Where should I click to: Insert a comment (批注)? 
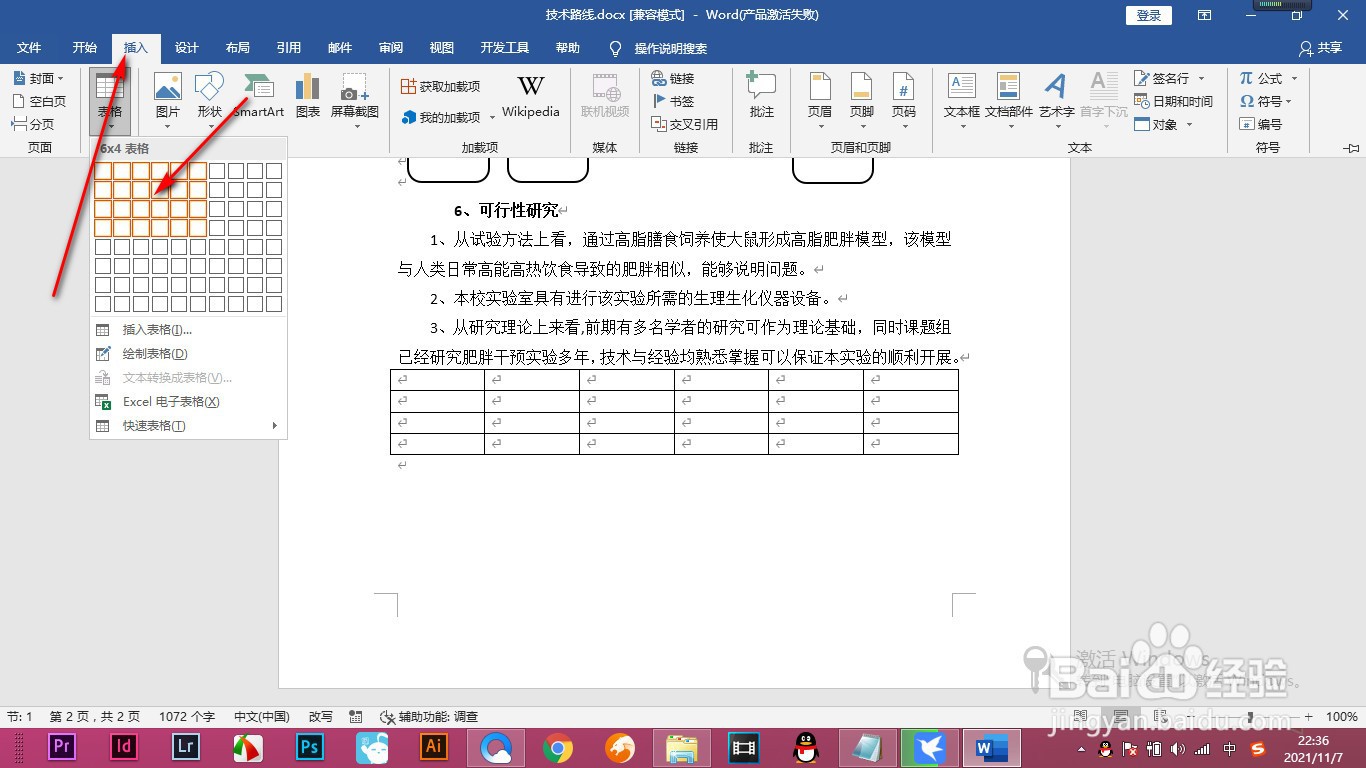click(x=762, y=97)
